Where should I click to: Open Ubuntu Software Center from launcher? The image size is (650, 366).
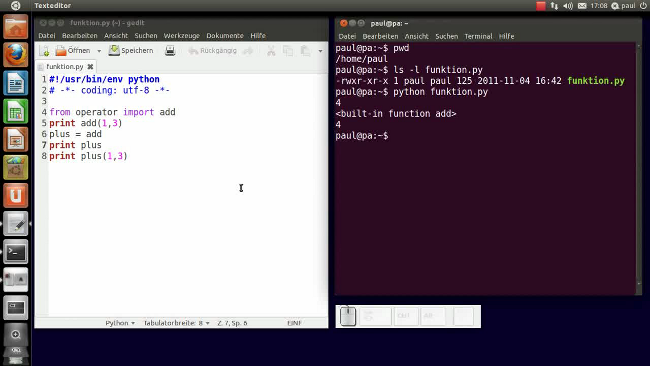[16, 167]
